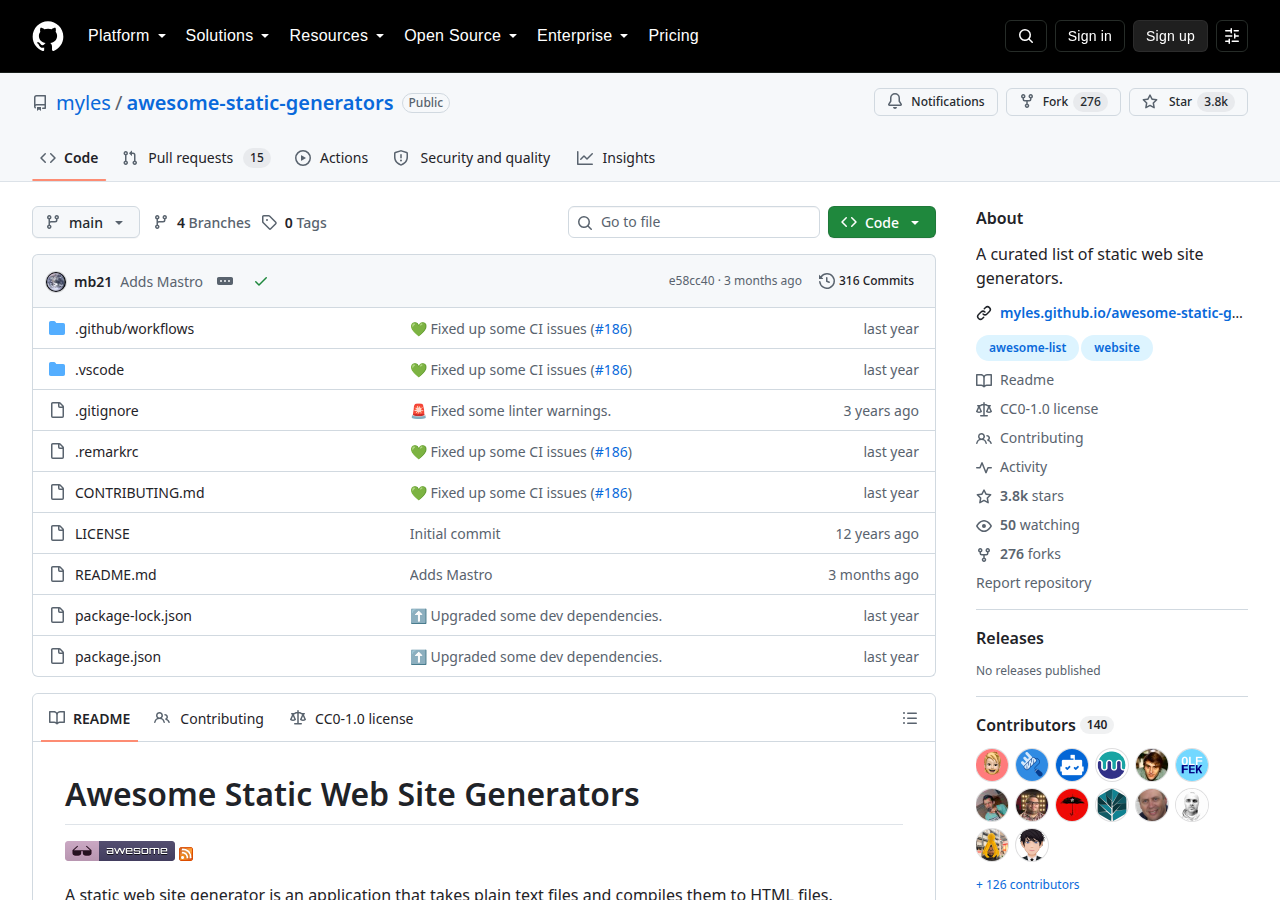
Task: Click the RSS feed badge icon
Action: [186, 854]
